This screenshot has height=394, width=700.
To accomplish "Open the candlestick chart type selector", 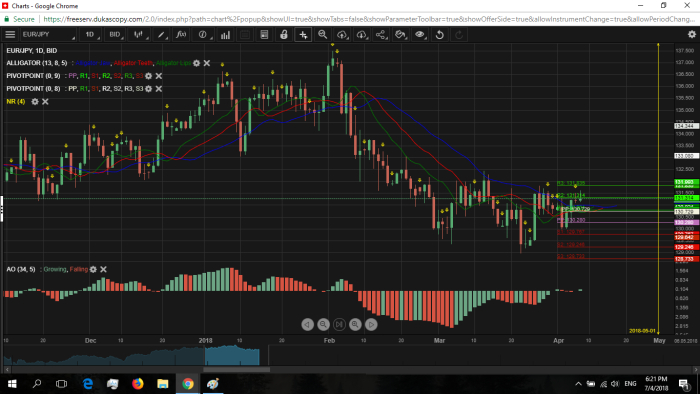I will 139,34.
